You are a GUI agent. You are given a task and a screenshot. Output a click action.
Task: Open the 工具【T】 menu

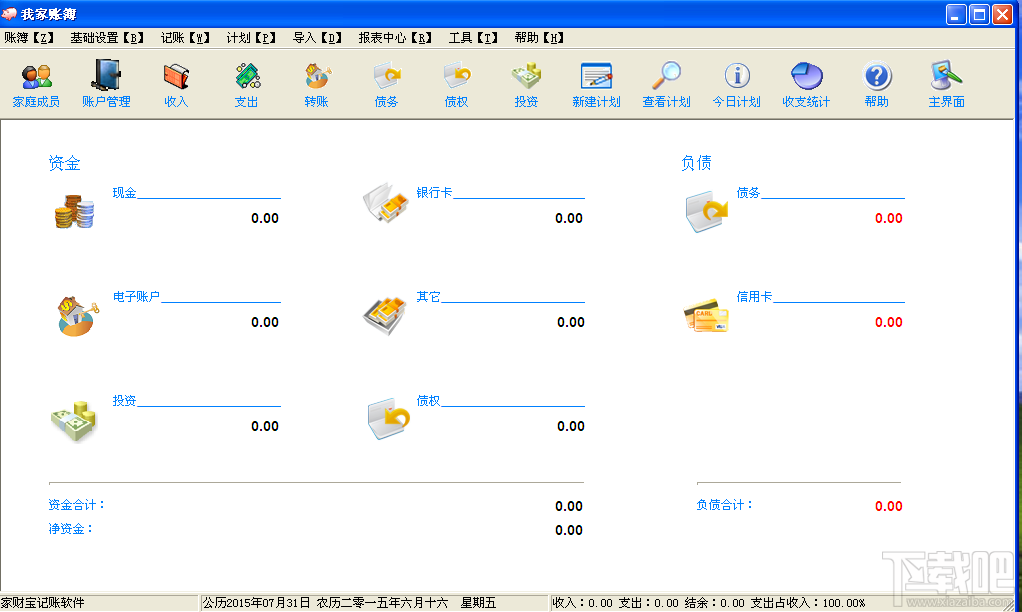473,38
